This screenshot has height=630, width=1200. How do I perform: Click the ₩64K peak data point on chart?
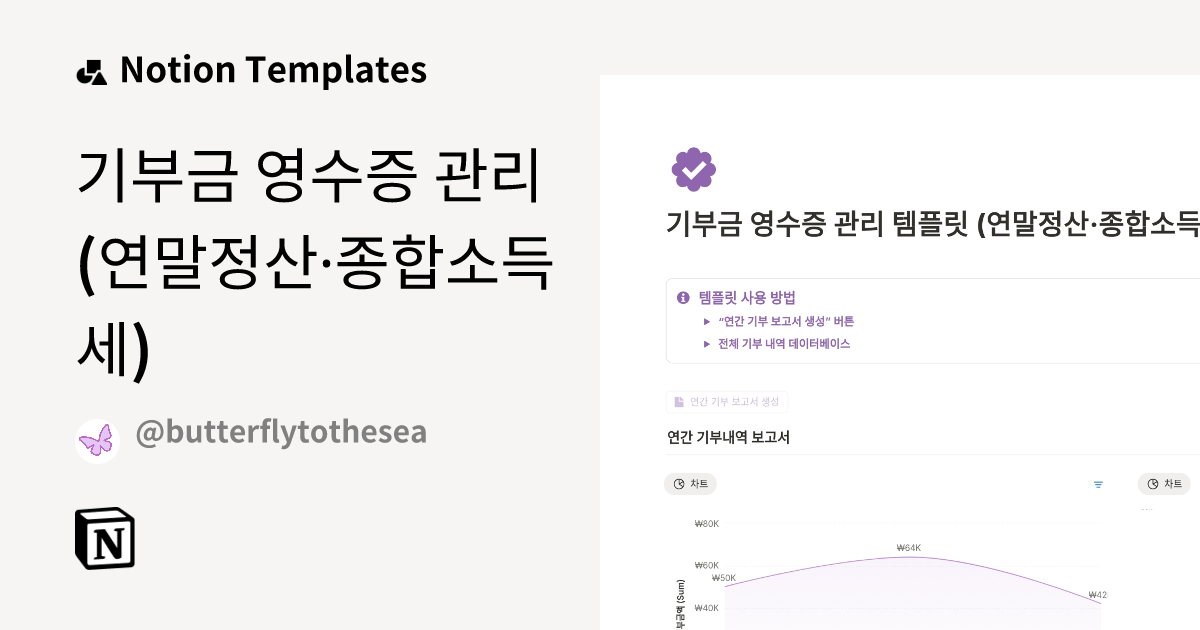point(909,557)
